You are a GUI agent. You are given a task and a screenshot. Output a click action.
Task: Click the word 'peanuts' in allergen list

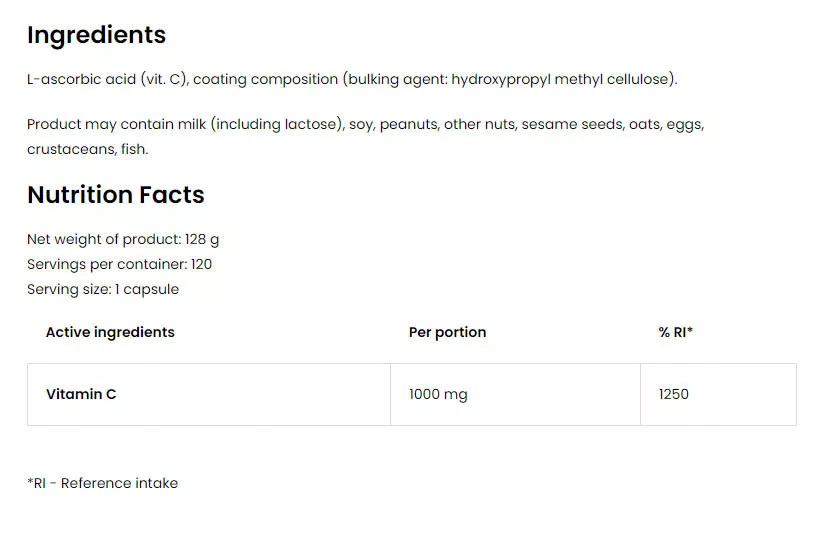(408, 125)
